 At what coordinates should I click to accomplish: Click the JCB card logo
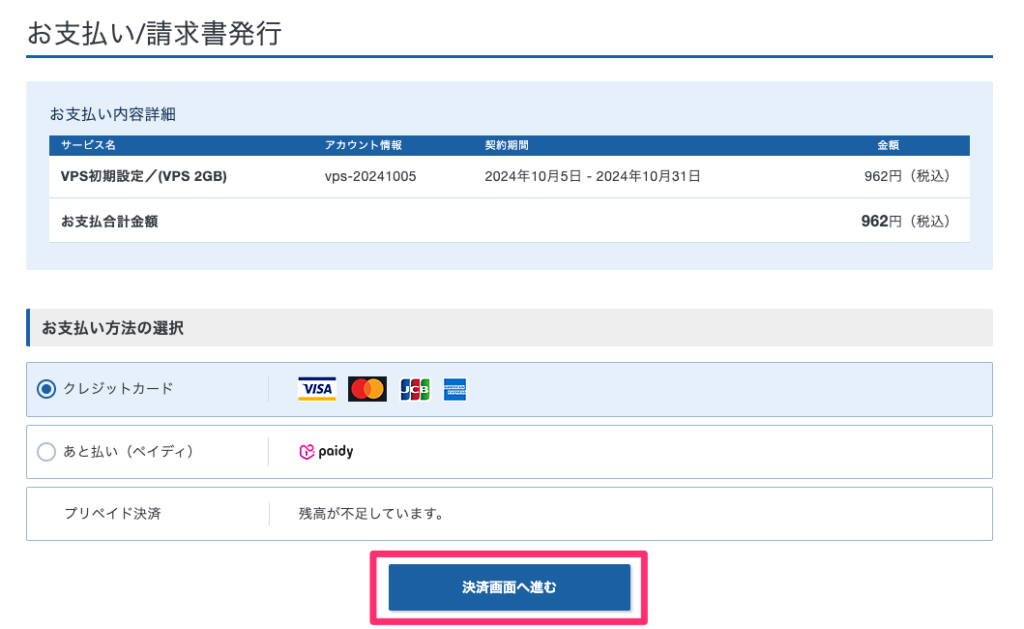[414, 389]
